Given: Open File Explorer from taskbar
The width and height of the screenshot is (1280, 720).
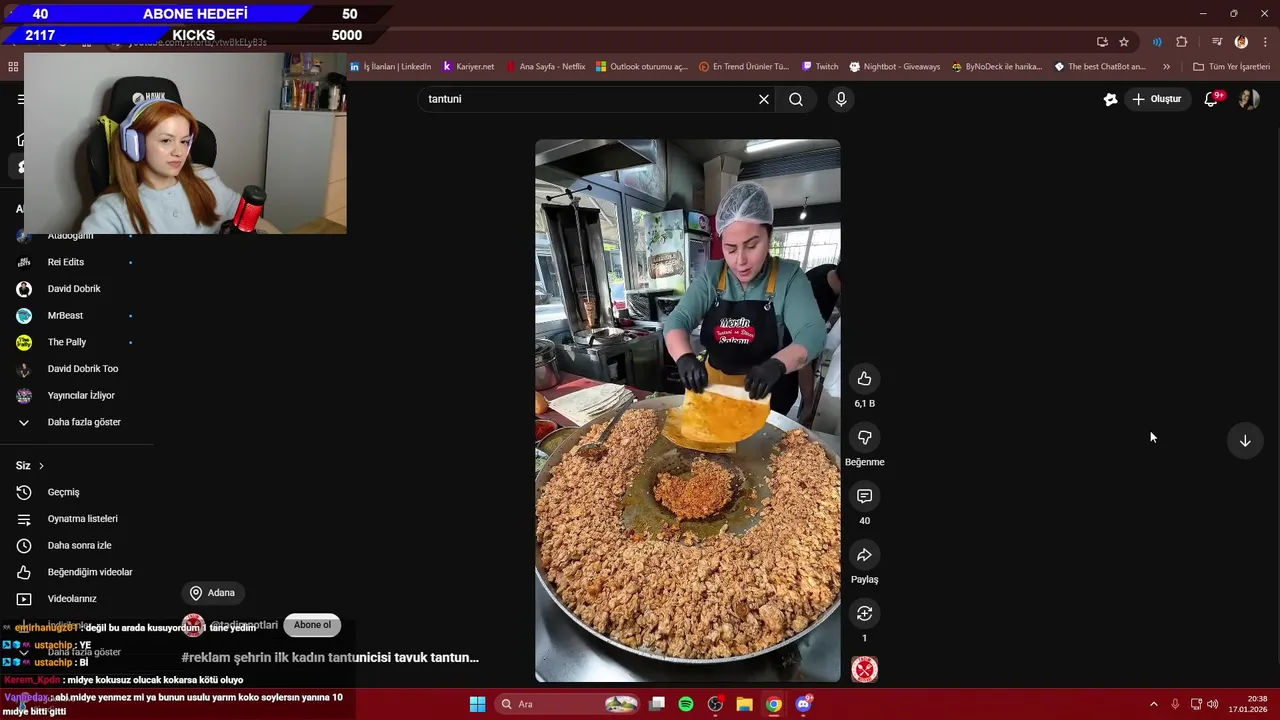Looking at the screenshot, I should coord(744,704).
